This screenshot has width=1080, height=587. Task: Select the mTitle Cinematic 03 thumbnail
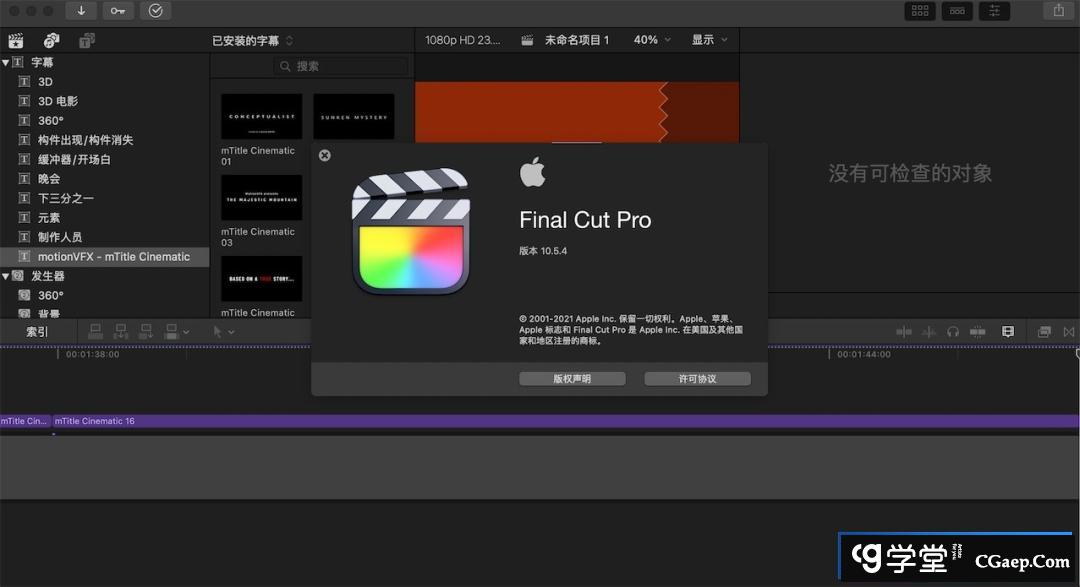(x=261, y=198)
